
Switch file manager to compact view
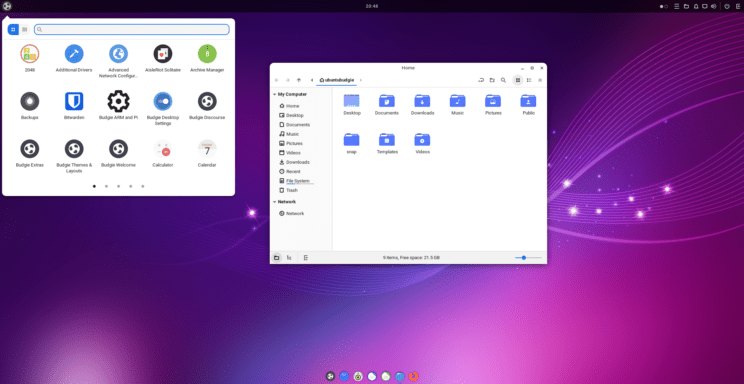(x=540, y=80)
